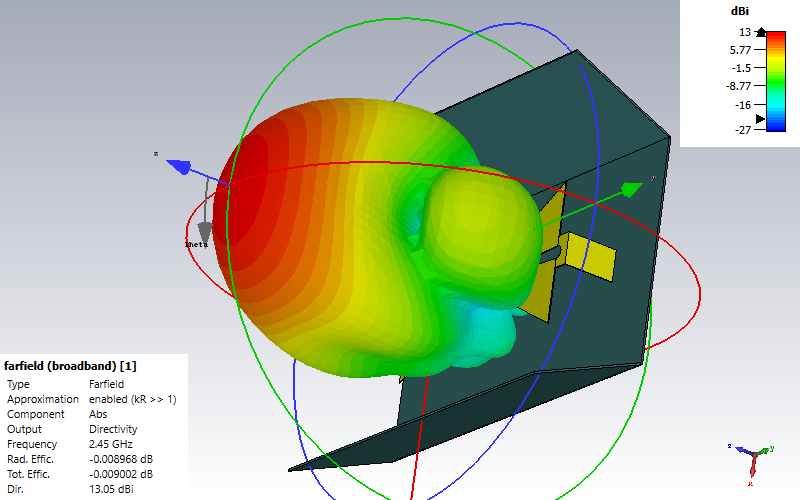Select the blue z-axis arrowhead on the plot

click(x=180, y=166)
